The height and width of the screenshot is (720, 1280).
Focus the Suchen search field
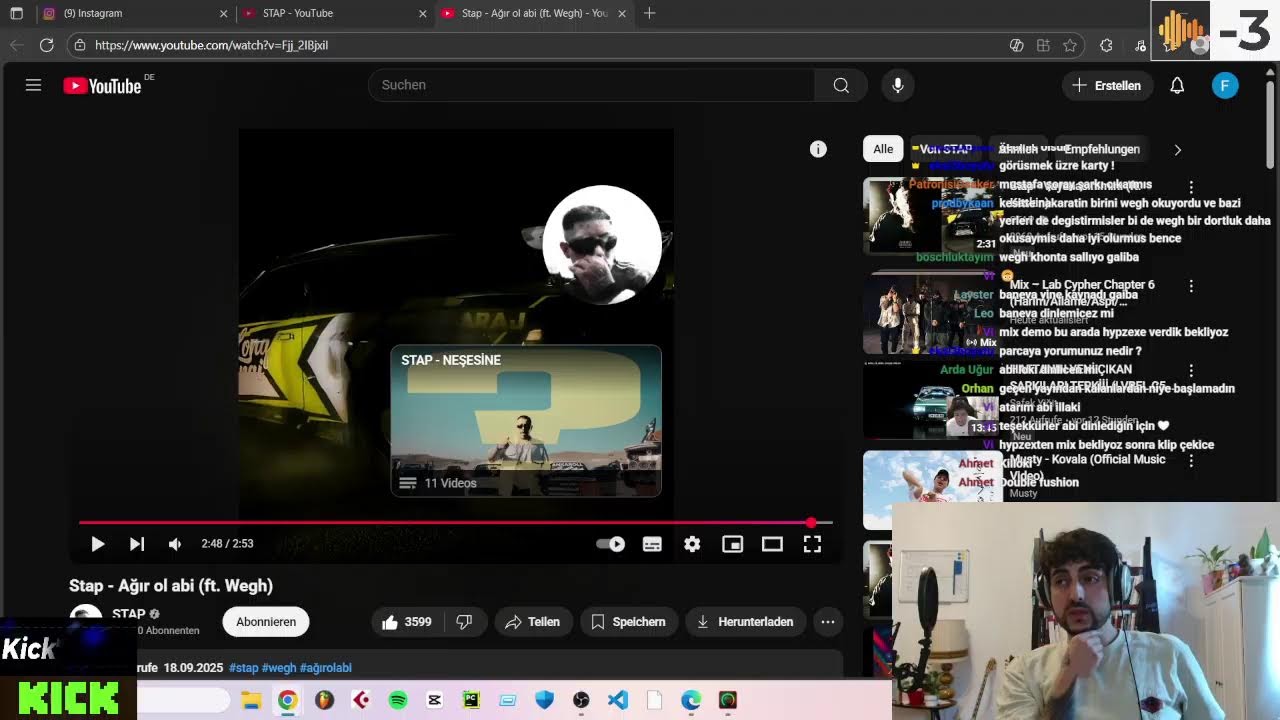[592, 85]
